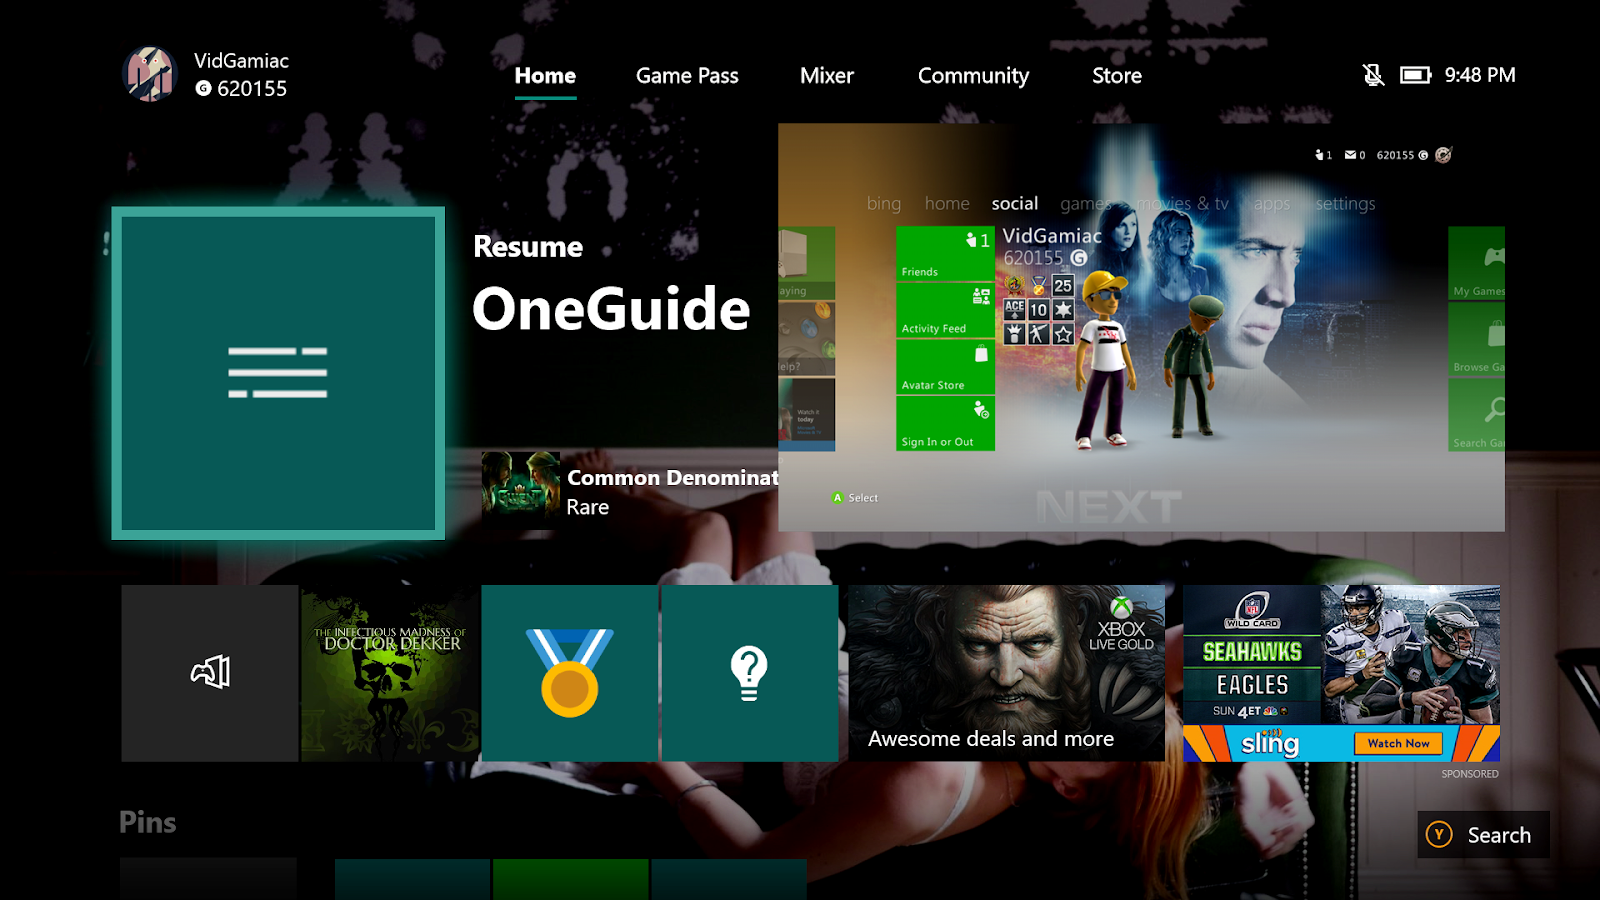Click the A Select prompt in the preview

pos(855,498)
